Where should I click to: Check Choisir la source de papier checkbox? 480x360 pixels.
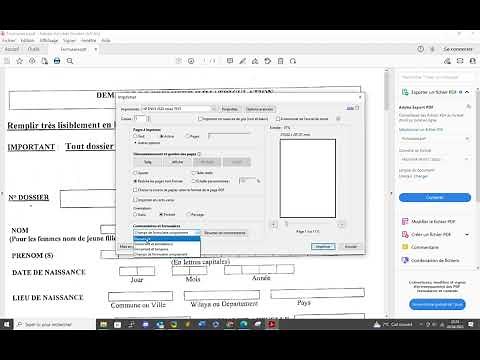(x=135, y=190)
